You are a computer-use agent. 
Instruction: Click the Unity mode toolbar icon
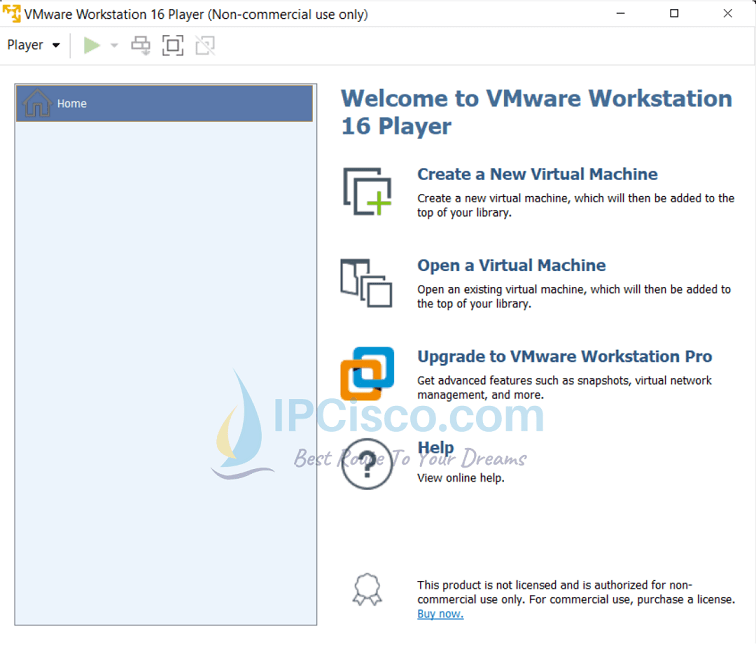(x=205, y=45)
